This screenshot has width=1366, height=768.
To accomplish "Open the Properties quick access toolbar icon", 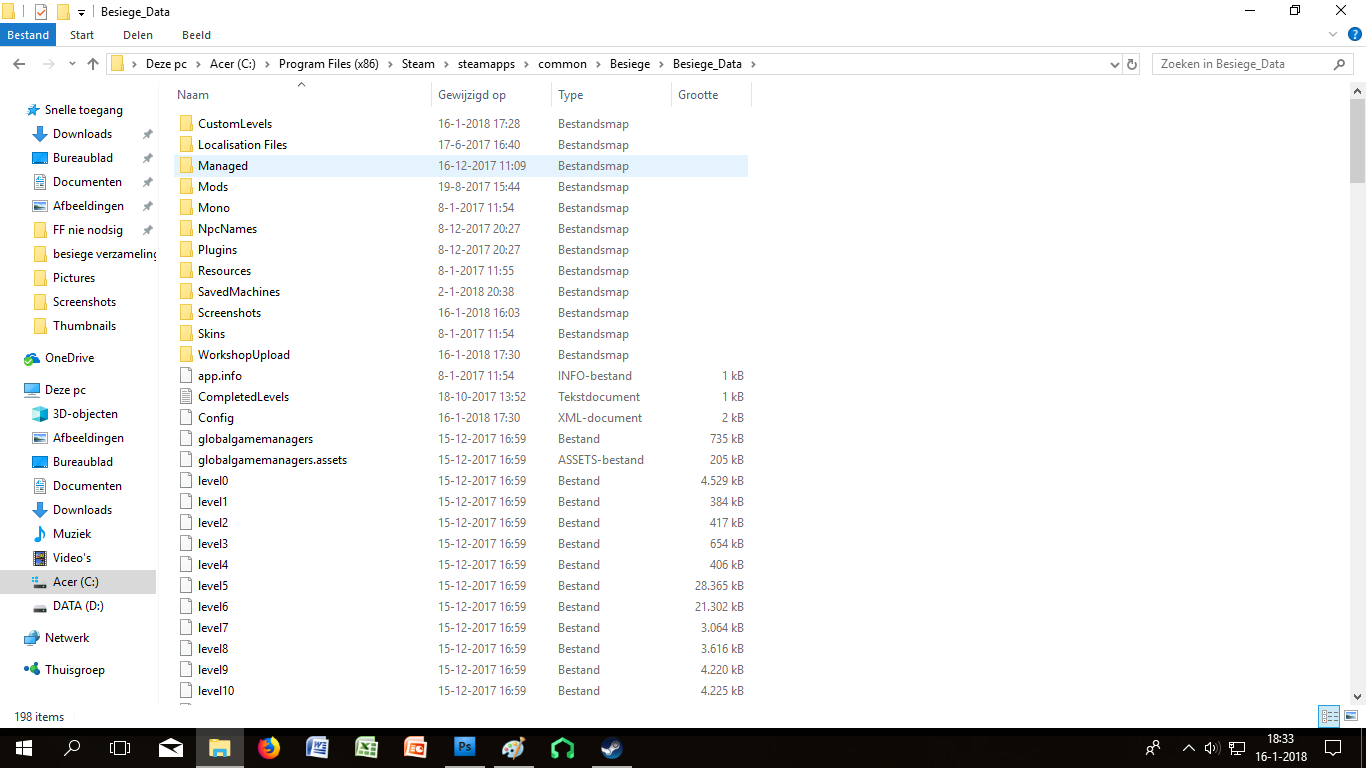I will point(41,12).
